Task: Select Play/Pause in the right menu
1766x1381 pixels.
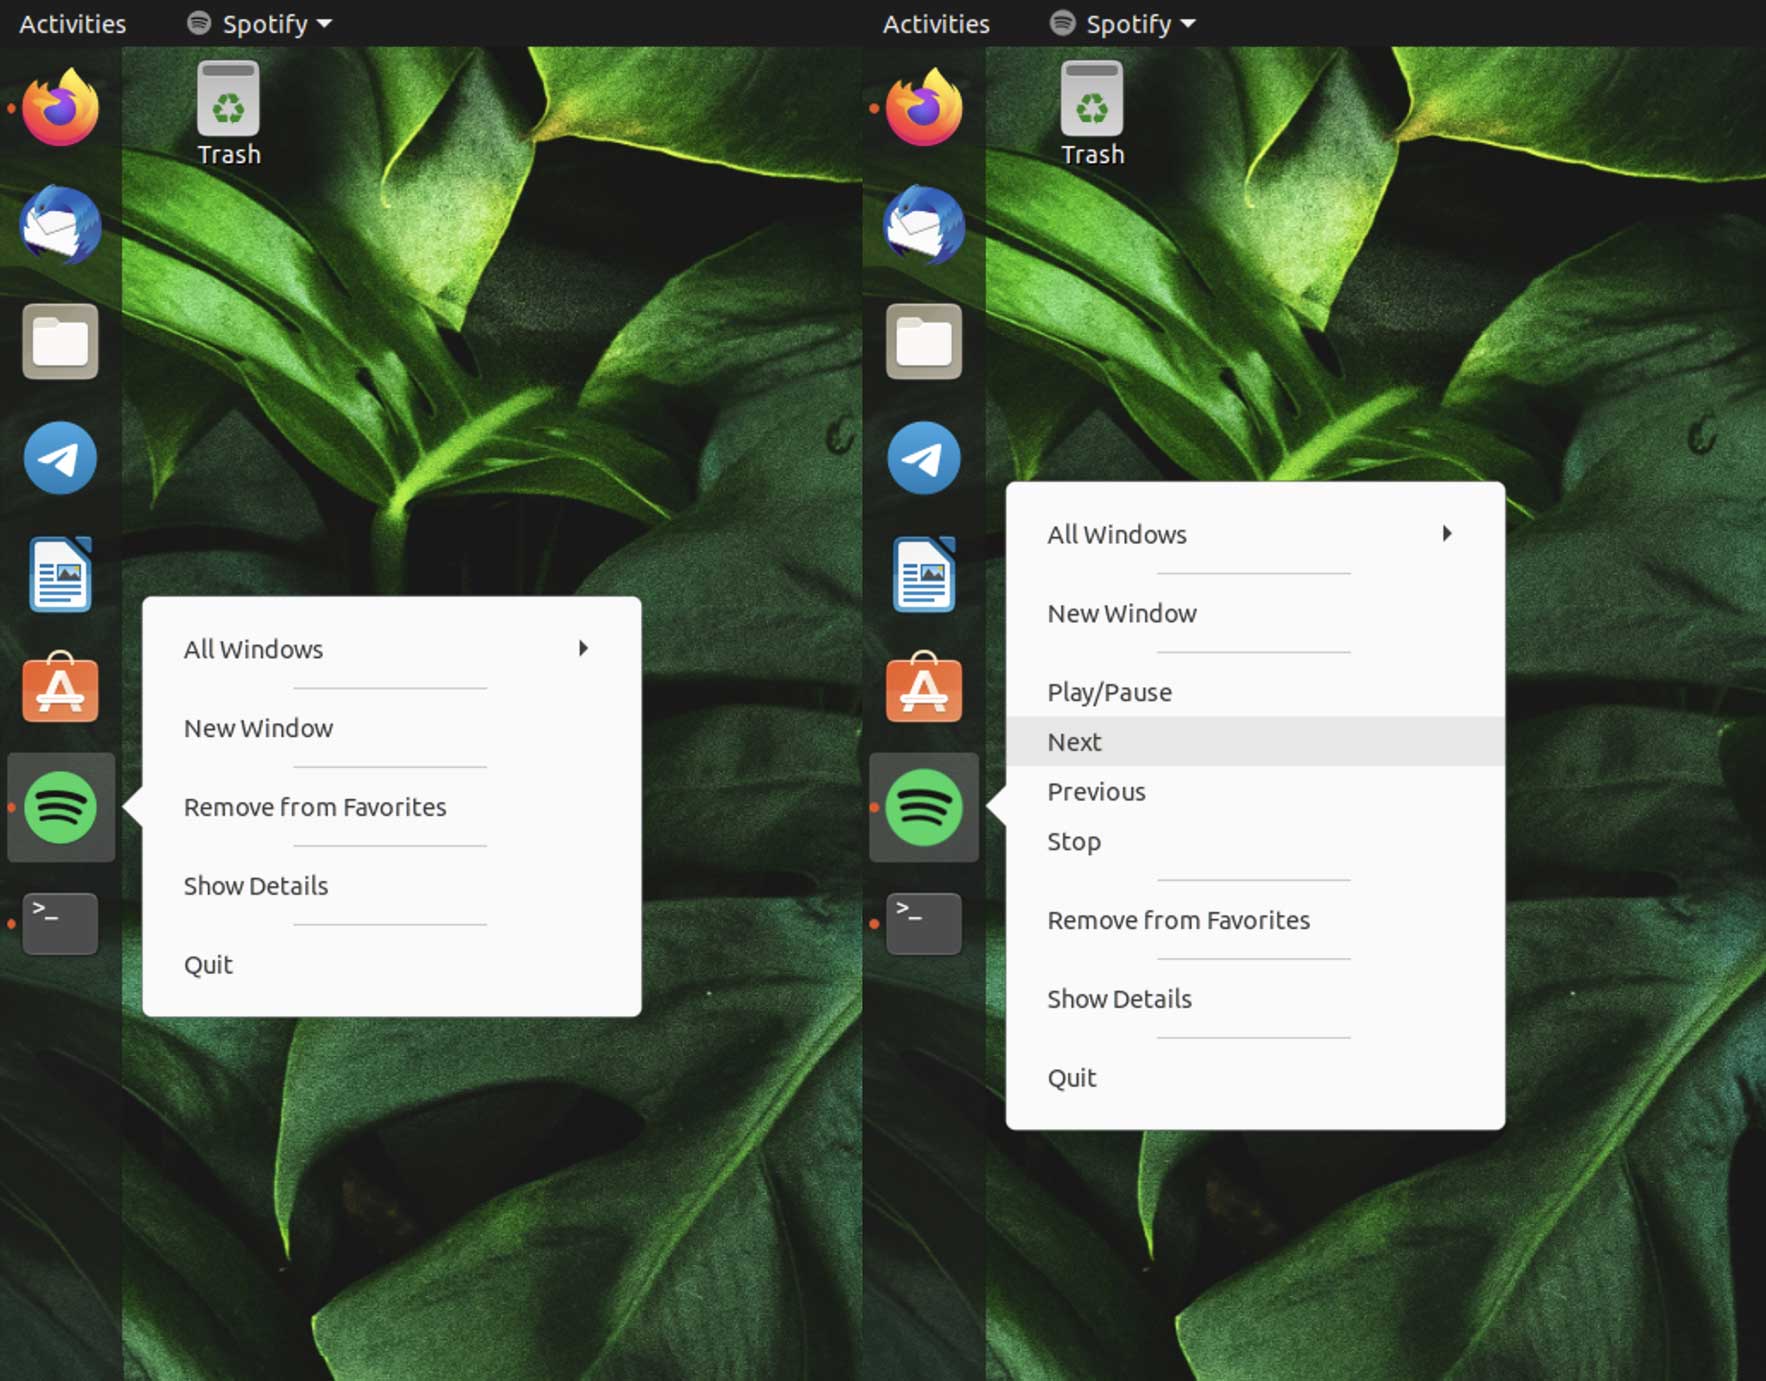Action: [1255, 692]
